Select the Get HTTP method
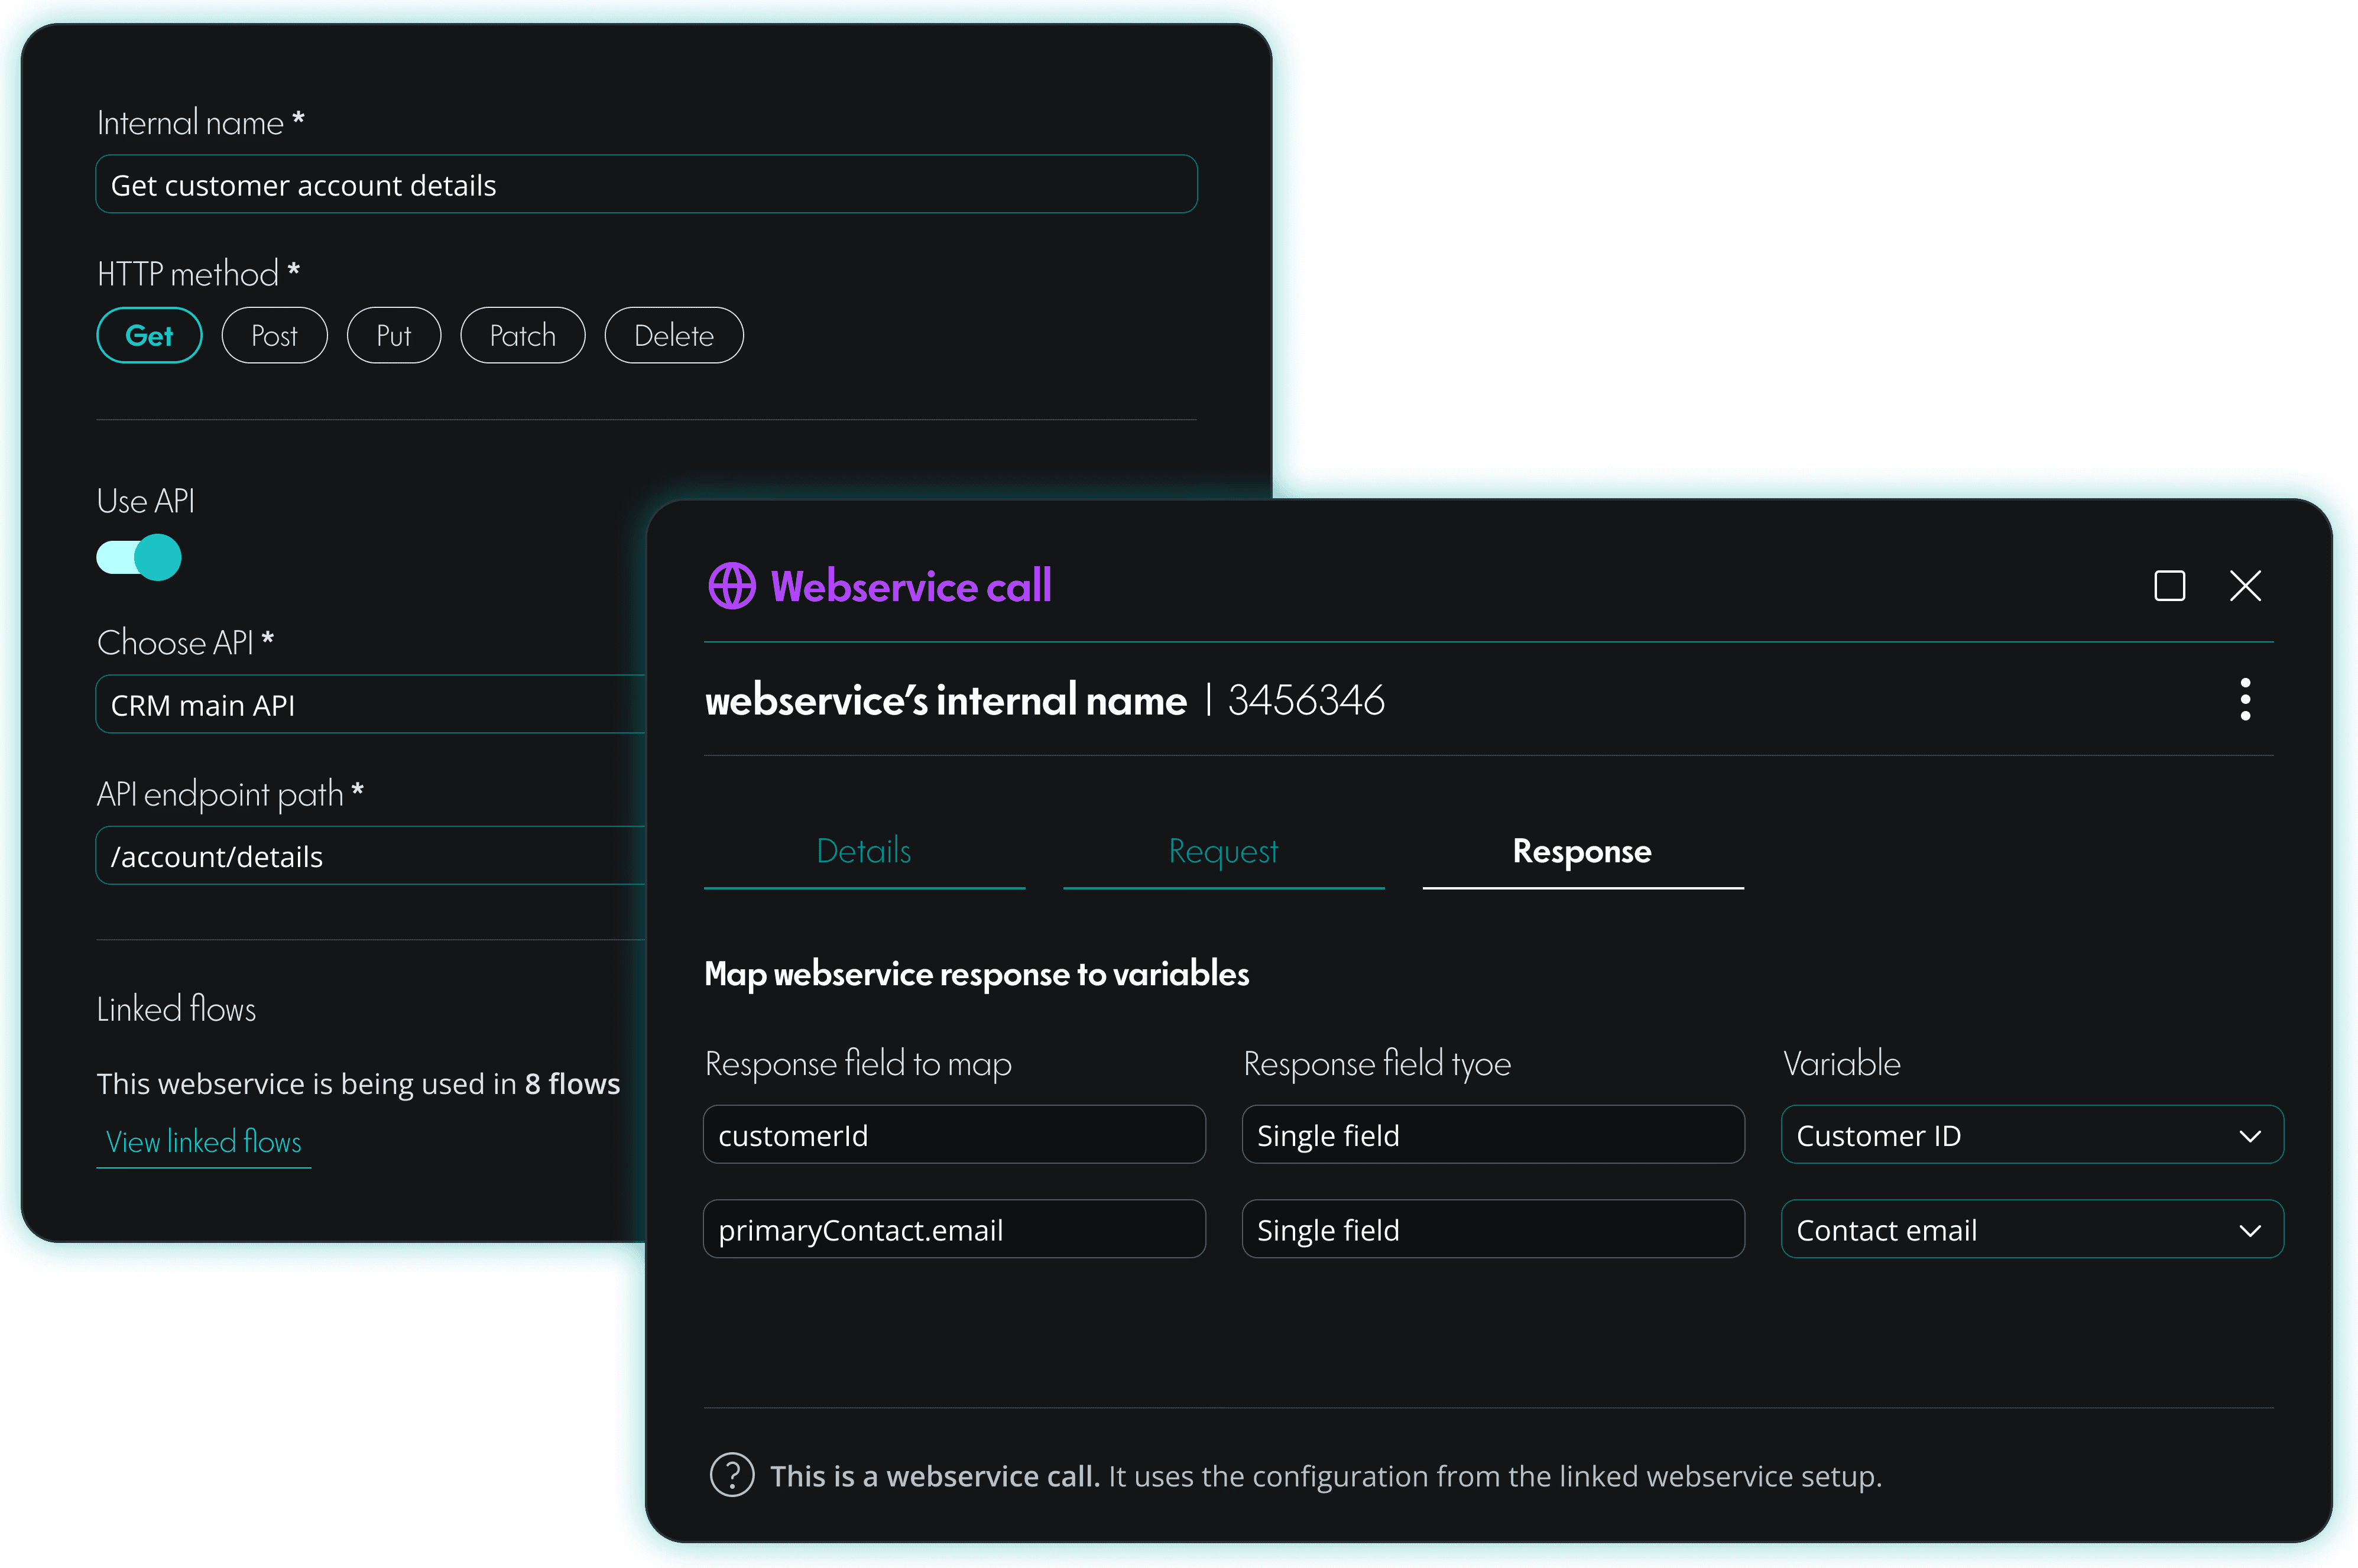Viewport: 2358px width, 1568px height. tap(149, 335)
